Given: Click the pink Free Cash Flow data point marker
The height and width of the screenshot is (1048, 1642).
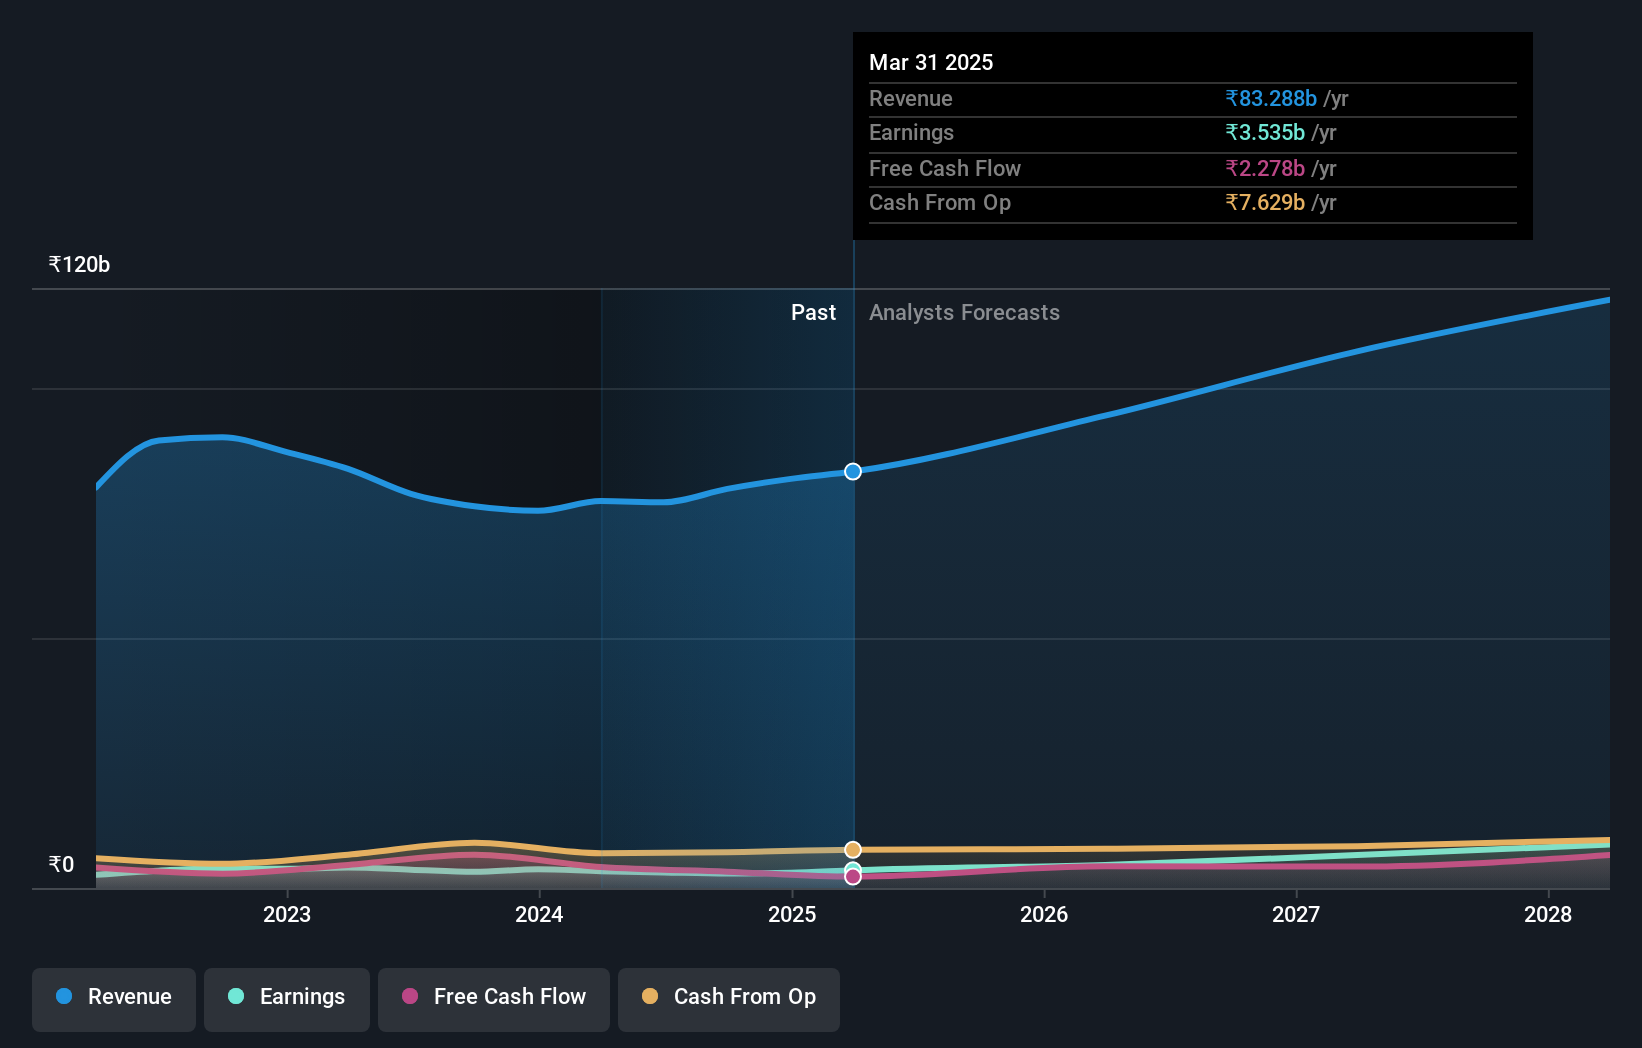Looking at the screenshot, I should 853,876.
